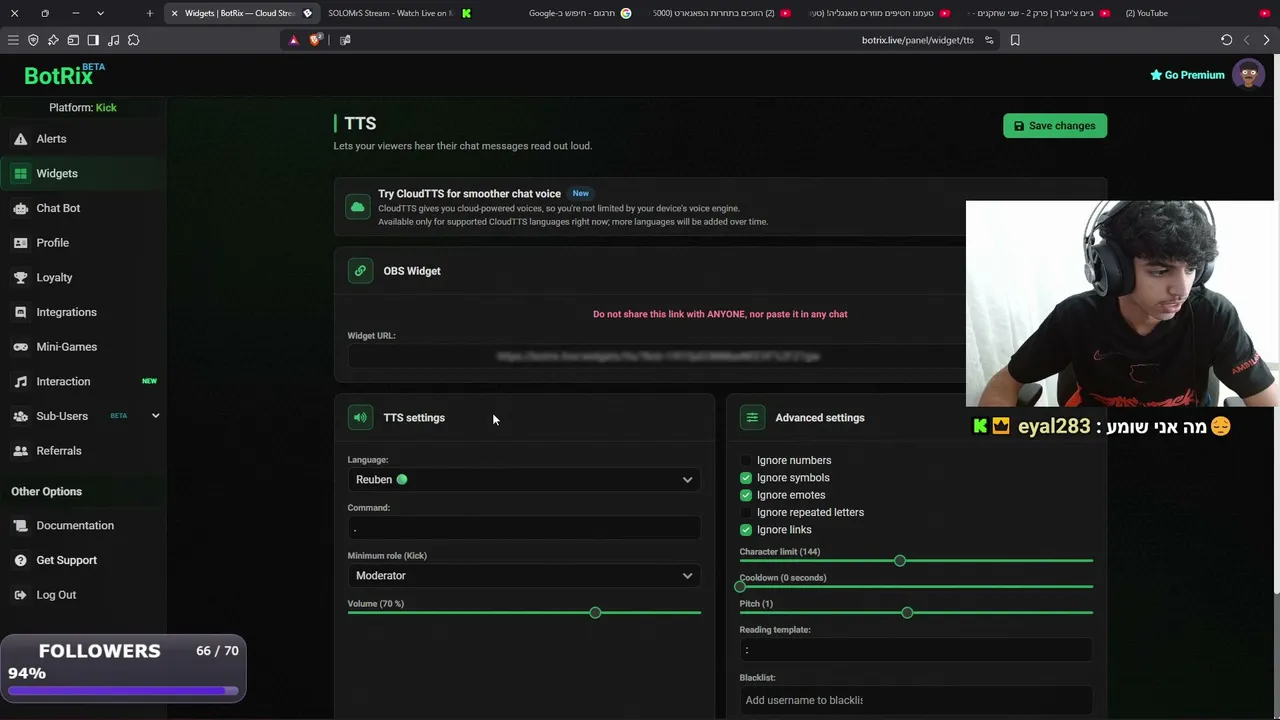Open a new browser tab with plus
The height and width of the screenshot is (720, 1280).
149,13
